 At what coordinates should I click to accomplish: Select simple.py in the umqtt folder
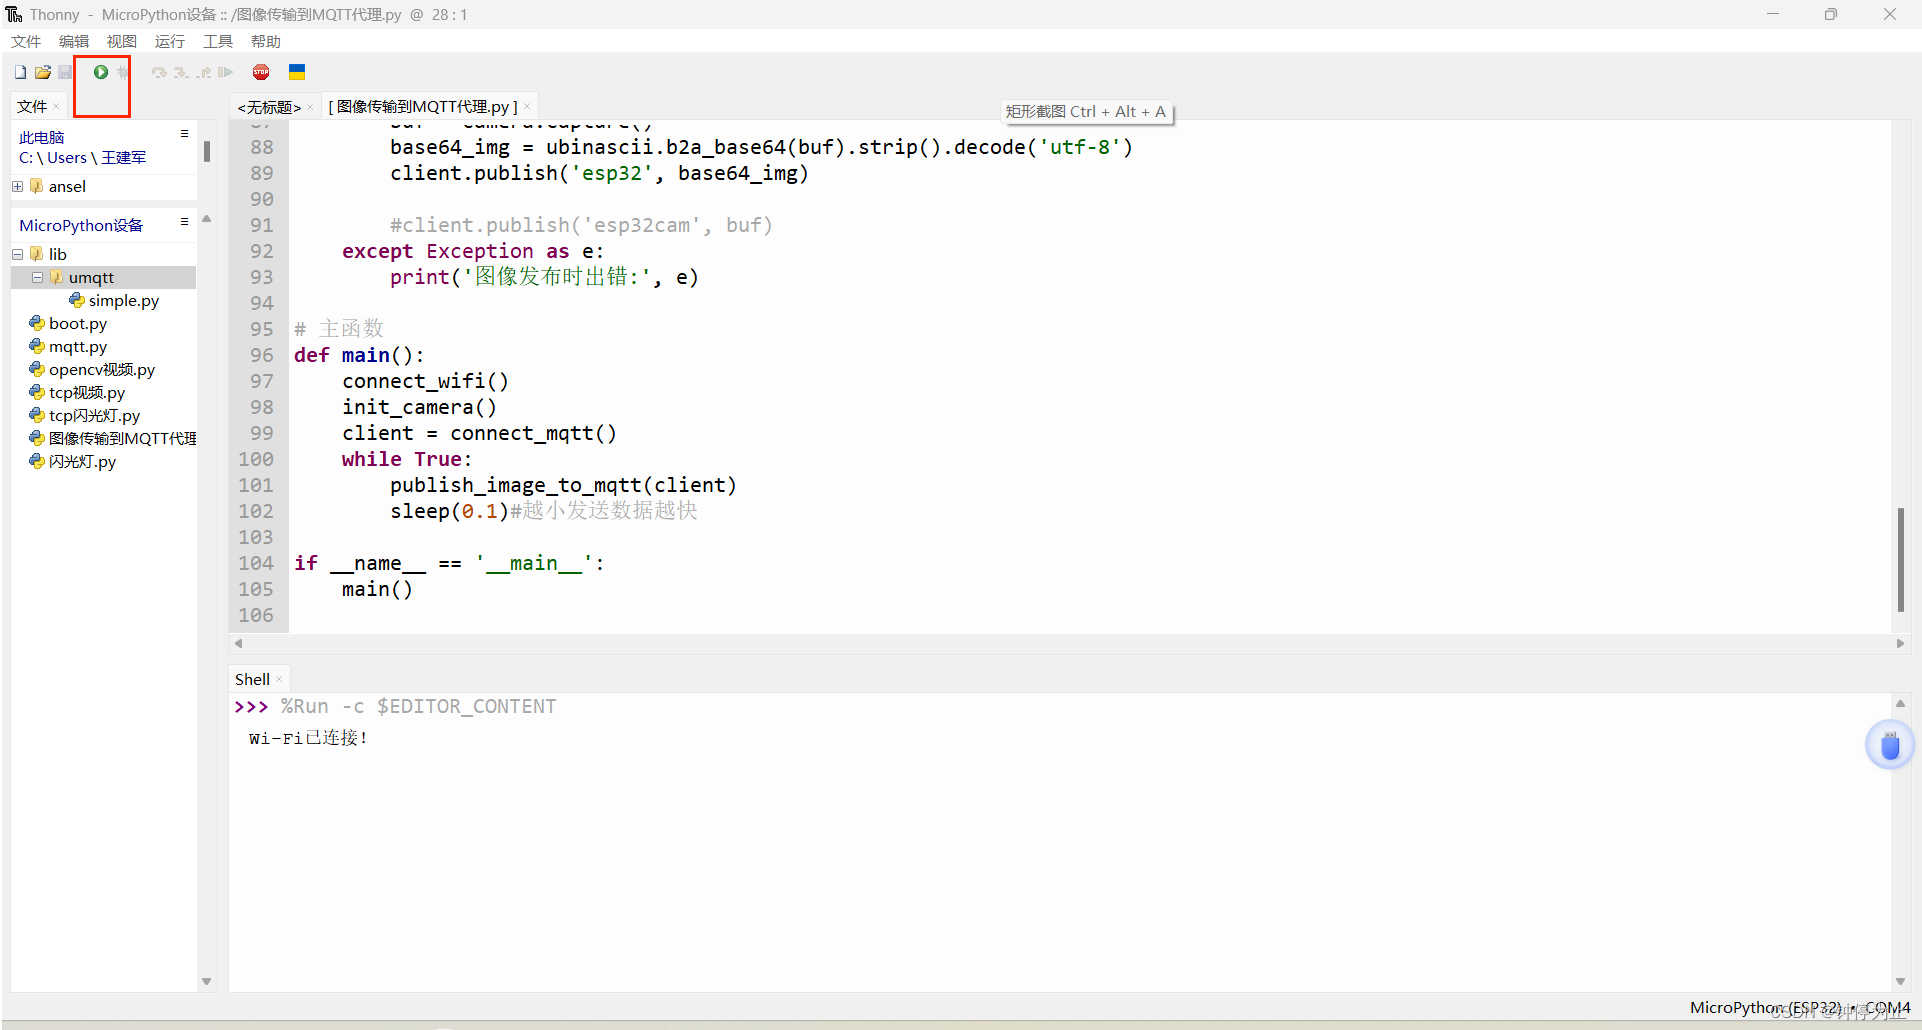click(124, 300)
